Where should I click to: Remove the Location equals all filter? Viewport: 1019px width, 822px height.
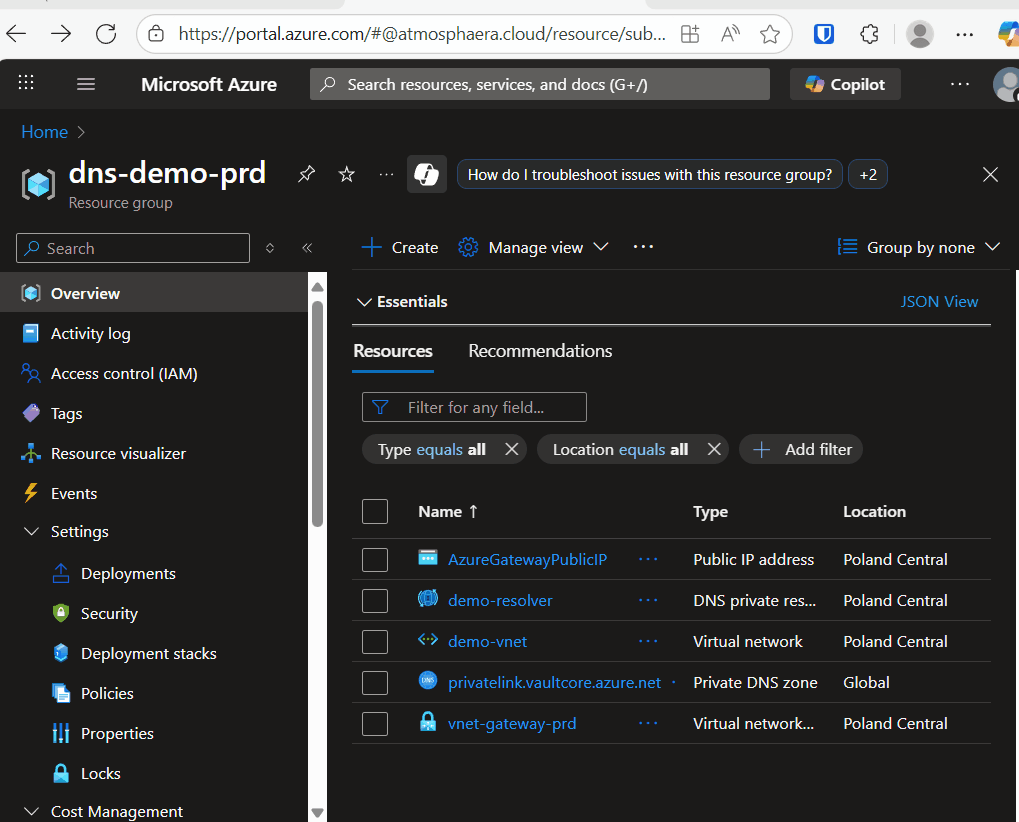point(714,449)
